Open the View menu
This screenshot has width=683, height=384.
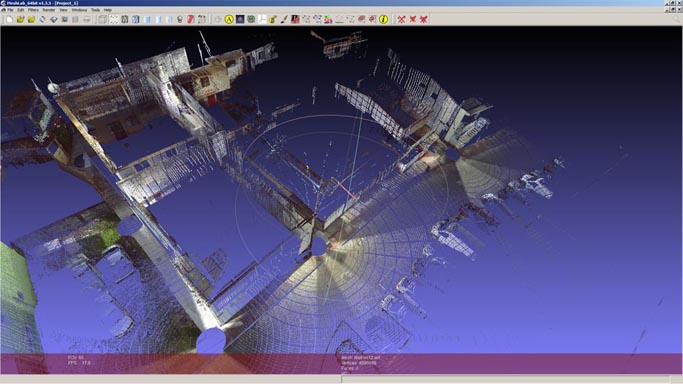tap(64, 10)
